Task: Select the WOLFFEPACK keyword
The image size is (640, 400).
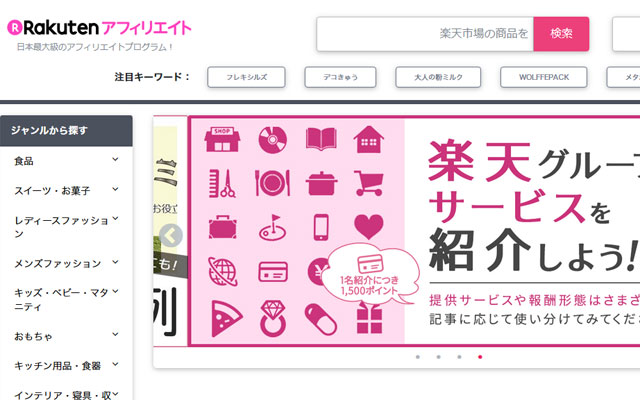Action: (x=544, y=77)
